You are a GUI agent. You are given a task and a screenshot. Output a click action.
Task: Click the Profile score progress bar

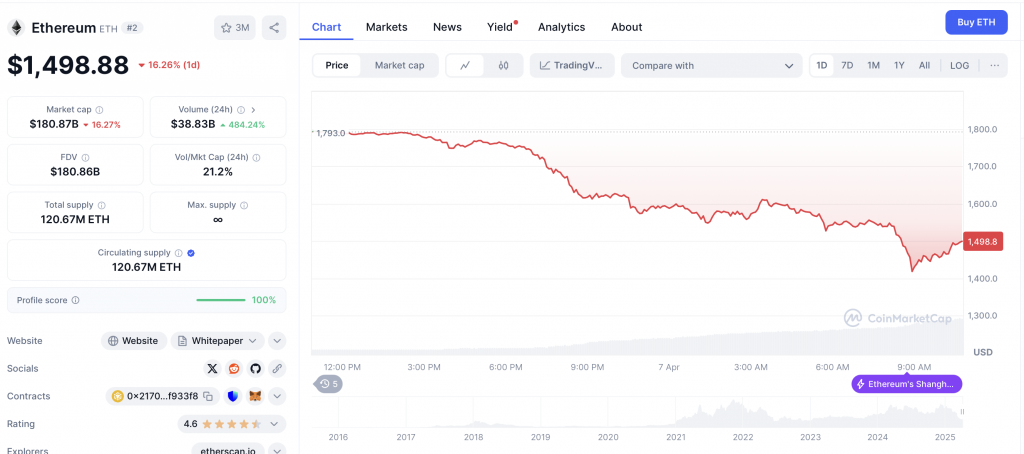click(x=221, y=300)
